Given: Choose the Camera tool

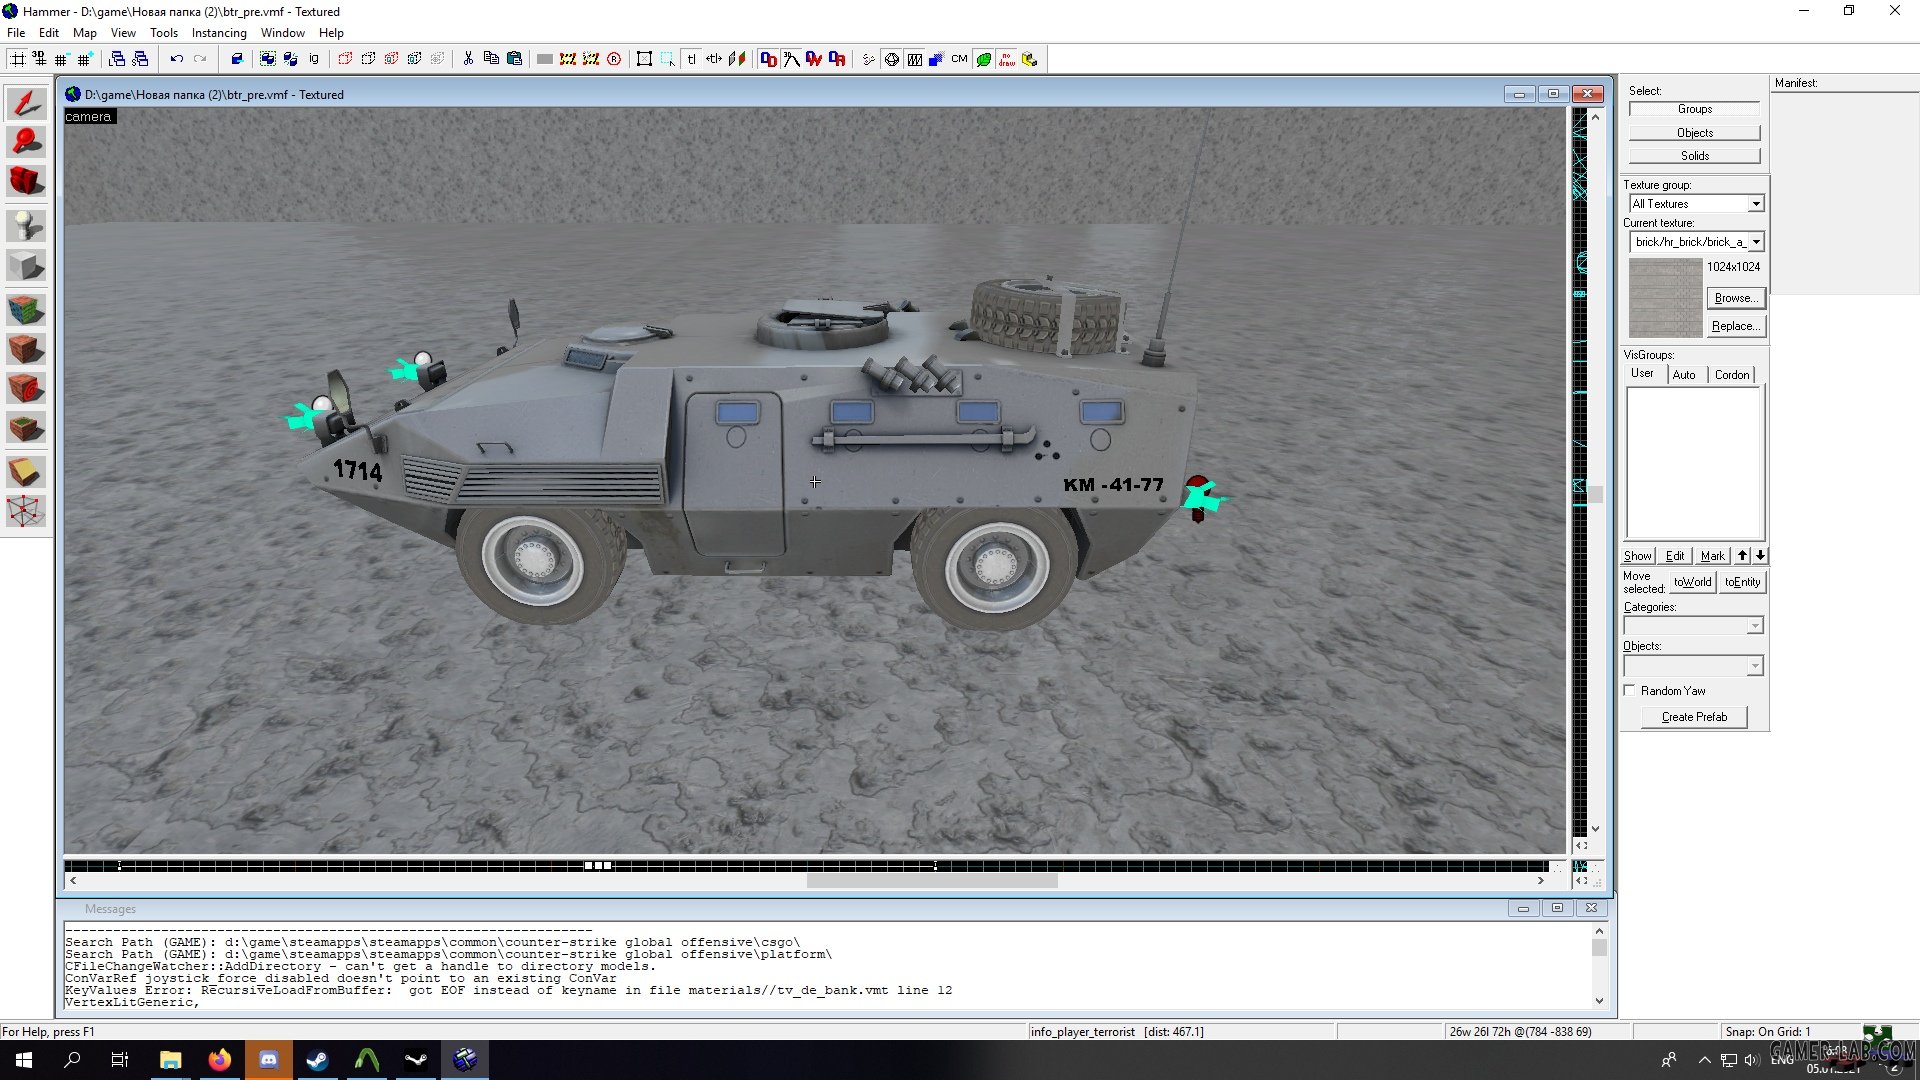Looking at the screenshot, I should click(x=26, y=181).
